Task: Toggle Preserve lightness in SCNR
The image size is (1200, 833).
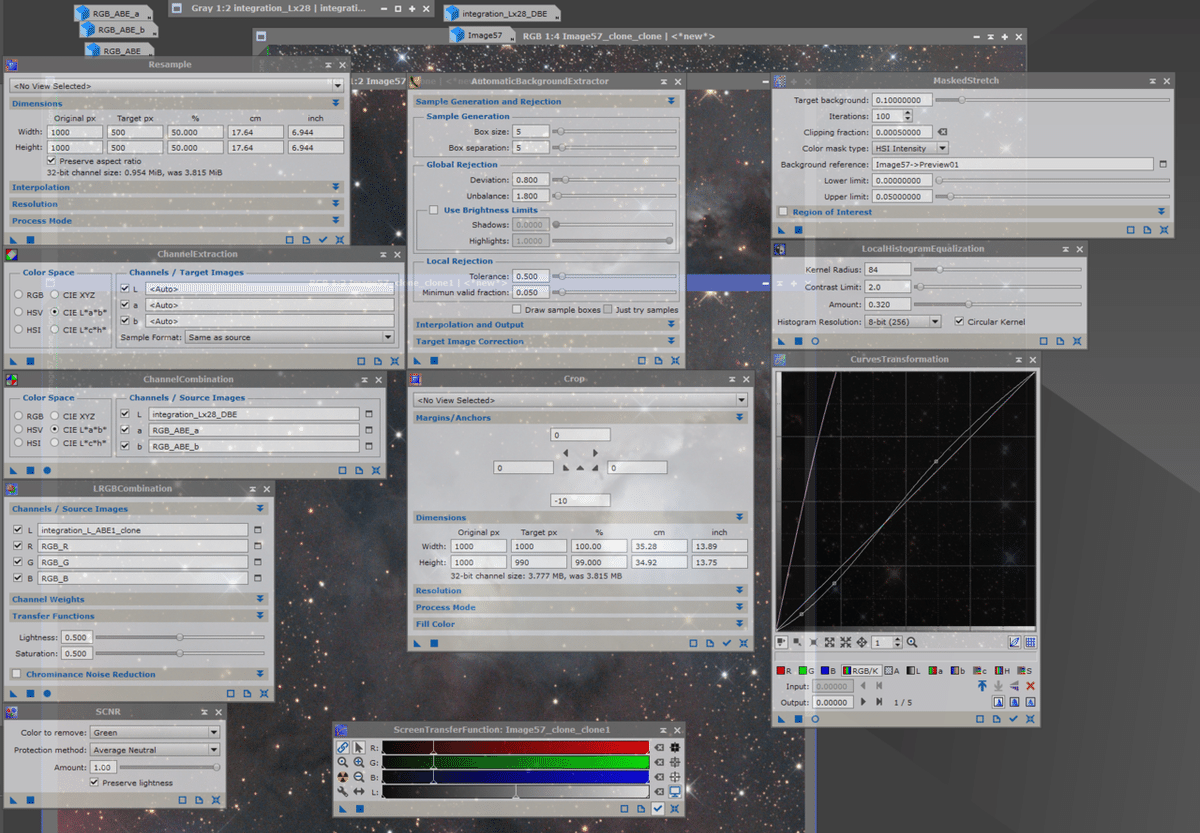Action: tap(95, 783)
